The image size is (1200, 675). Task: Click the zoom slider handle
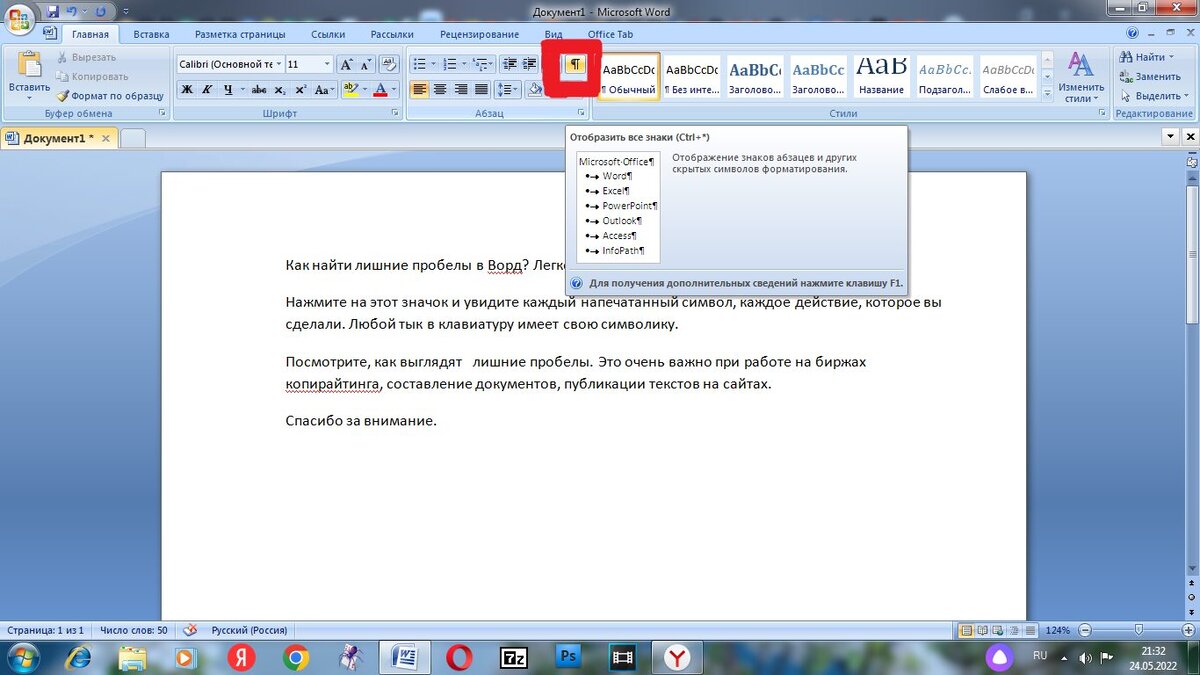[1139, 630]
